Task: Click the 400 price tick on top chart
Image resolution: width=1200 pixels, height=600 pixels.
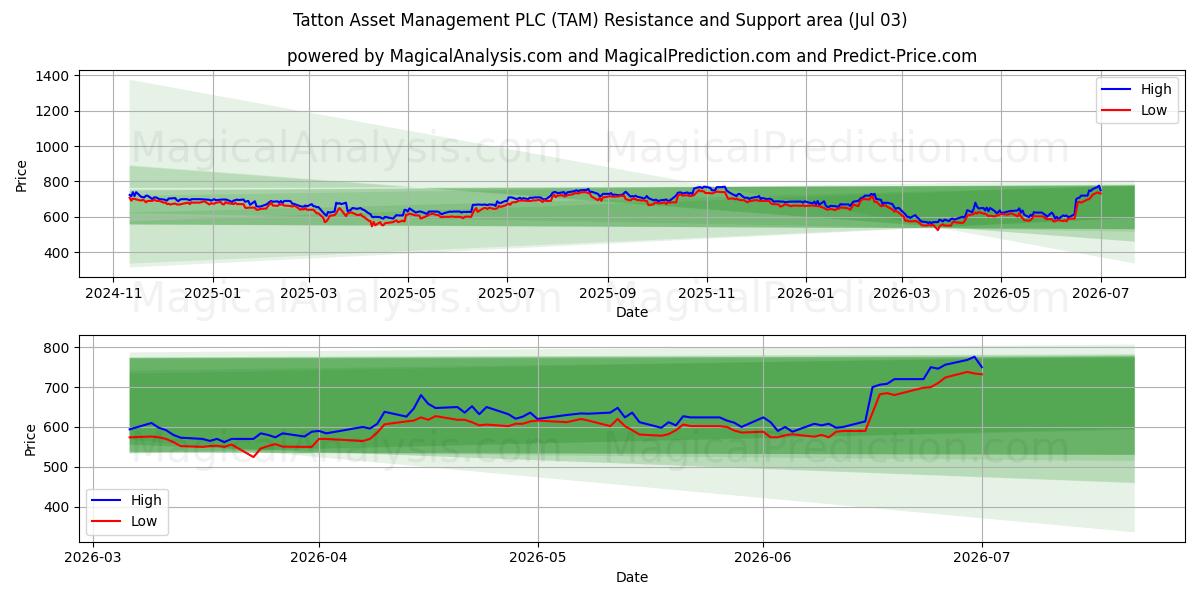Action: click(56, 253)
